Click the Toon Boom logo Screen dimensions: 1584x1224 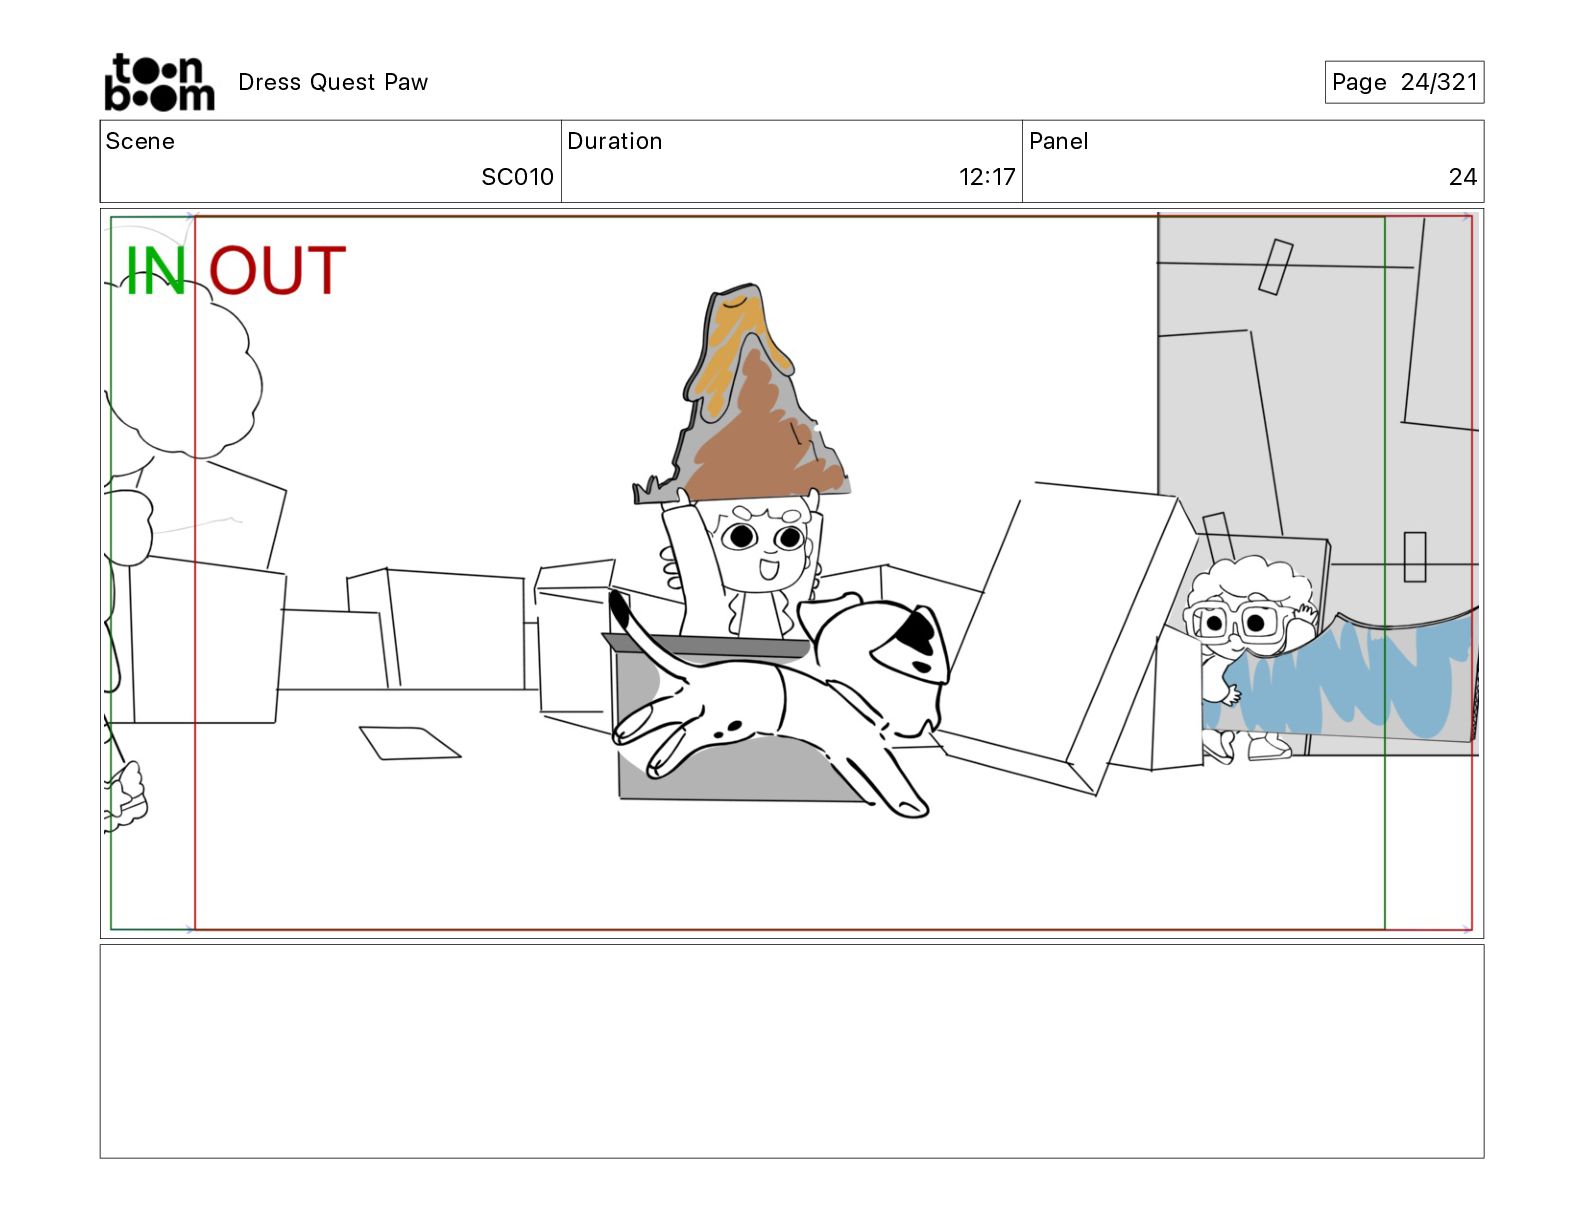[x=159, y=82]
